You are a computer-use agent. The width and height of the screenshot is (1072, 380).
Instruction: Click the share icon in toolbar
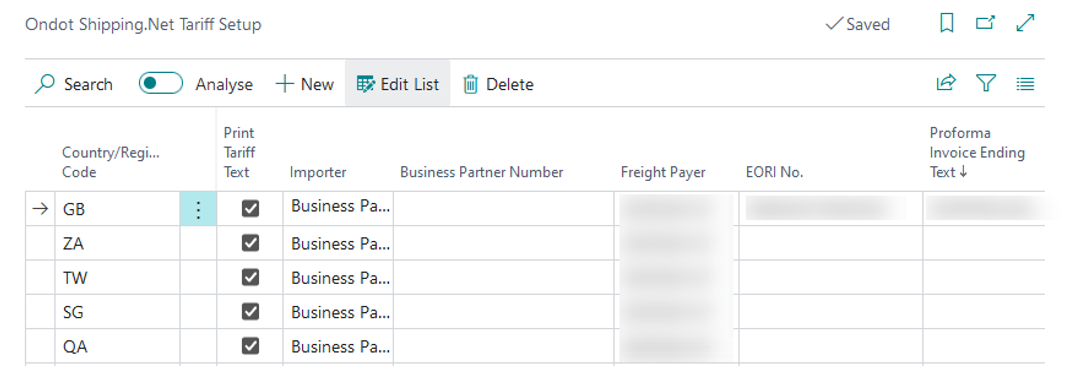click(946, 84)
